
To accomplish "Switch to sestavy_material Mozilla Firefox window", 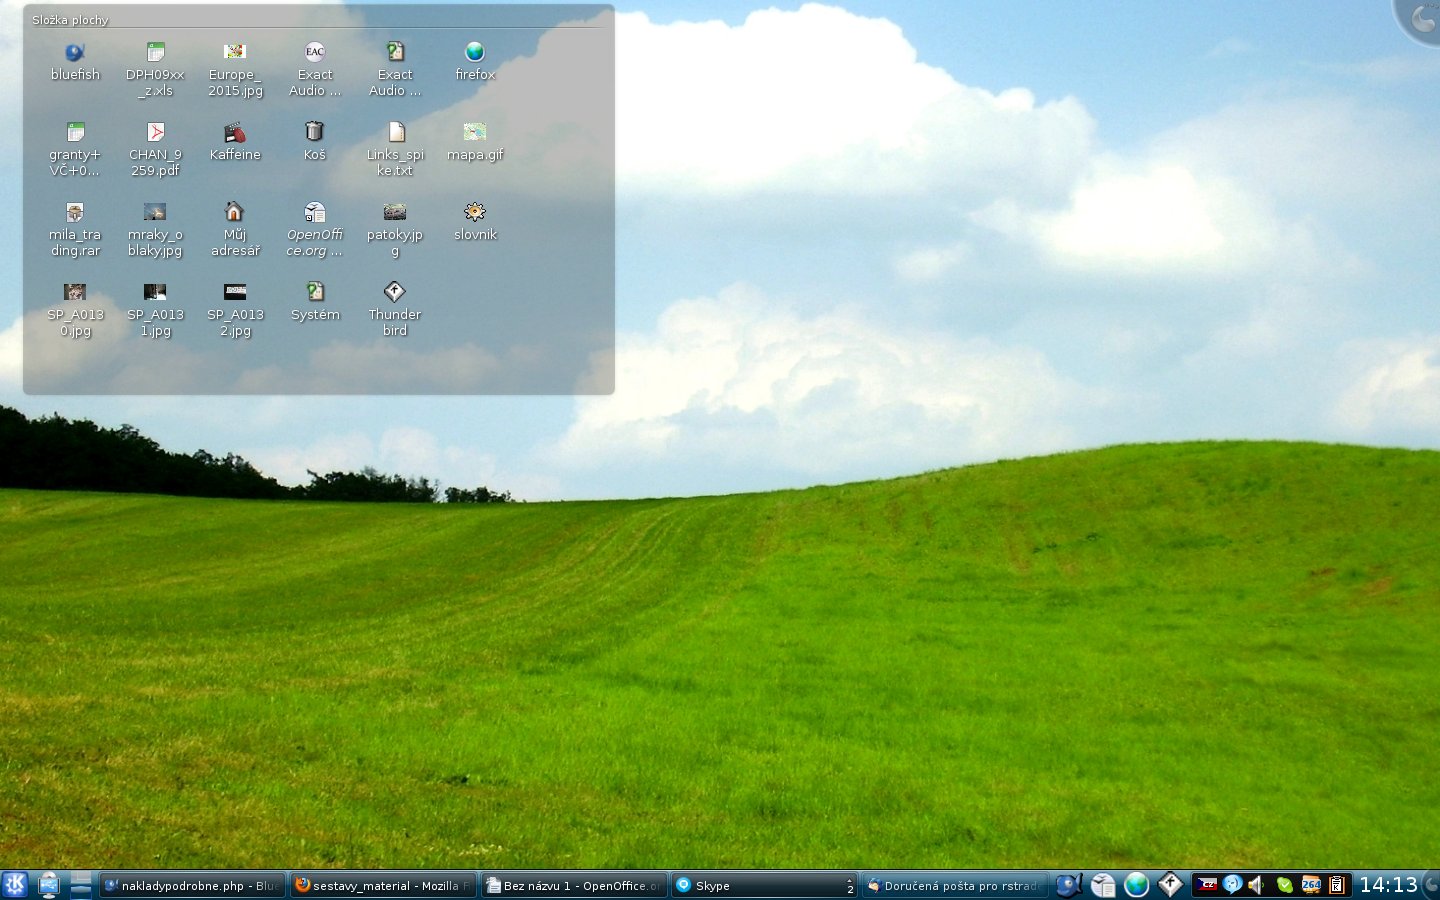I will click(x=383, y=885).
